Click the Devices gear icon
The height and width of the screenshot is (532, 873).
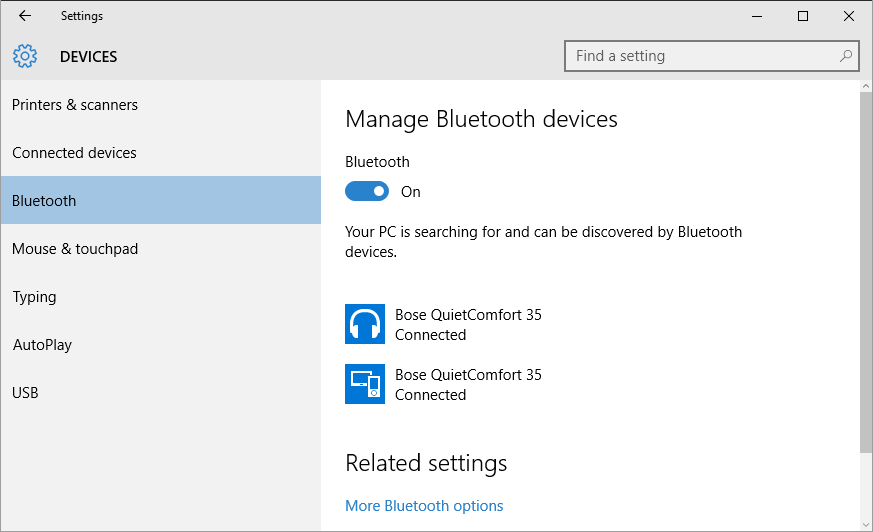point(25,56)
